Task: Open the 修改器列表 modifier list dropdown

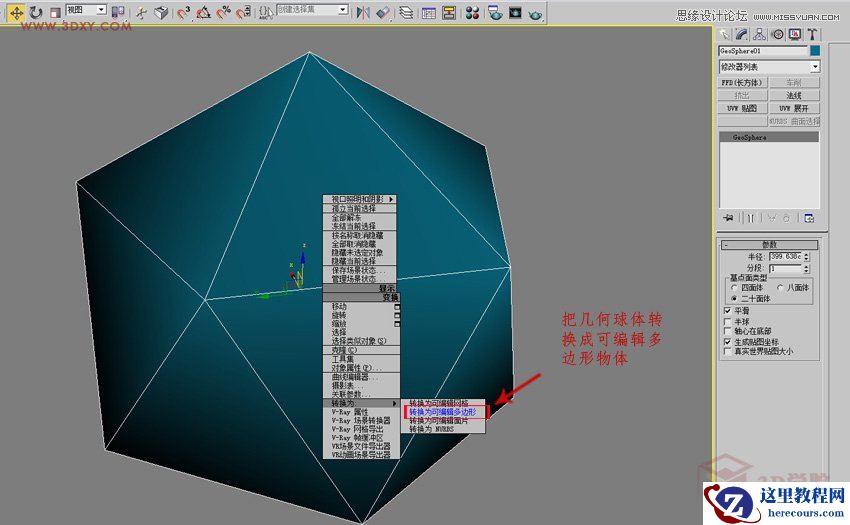Action: coord(769,67)
